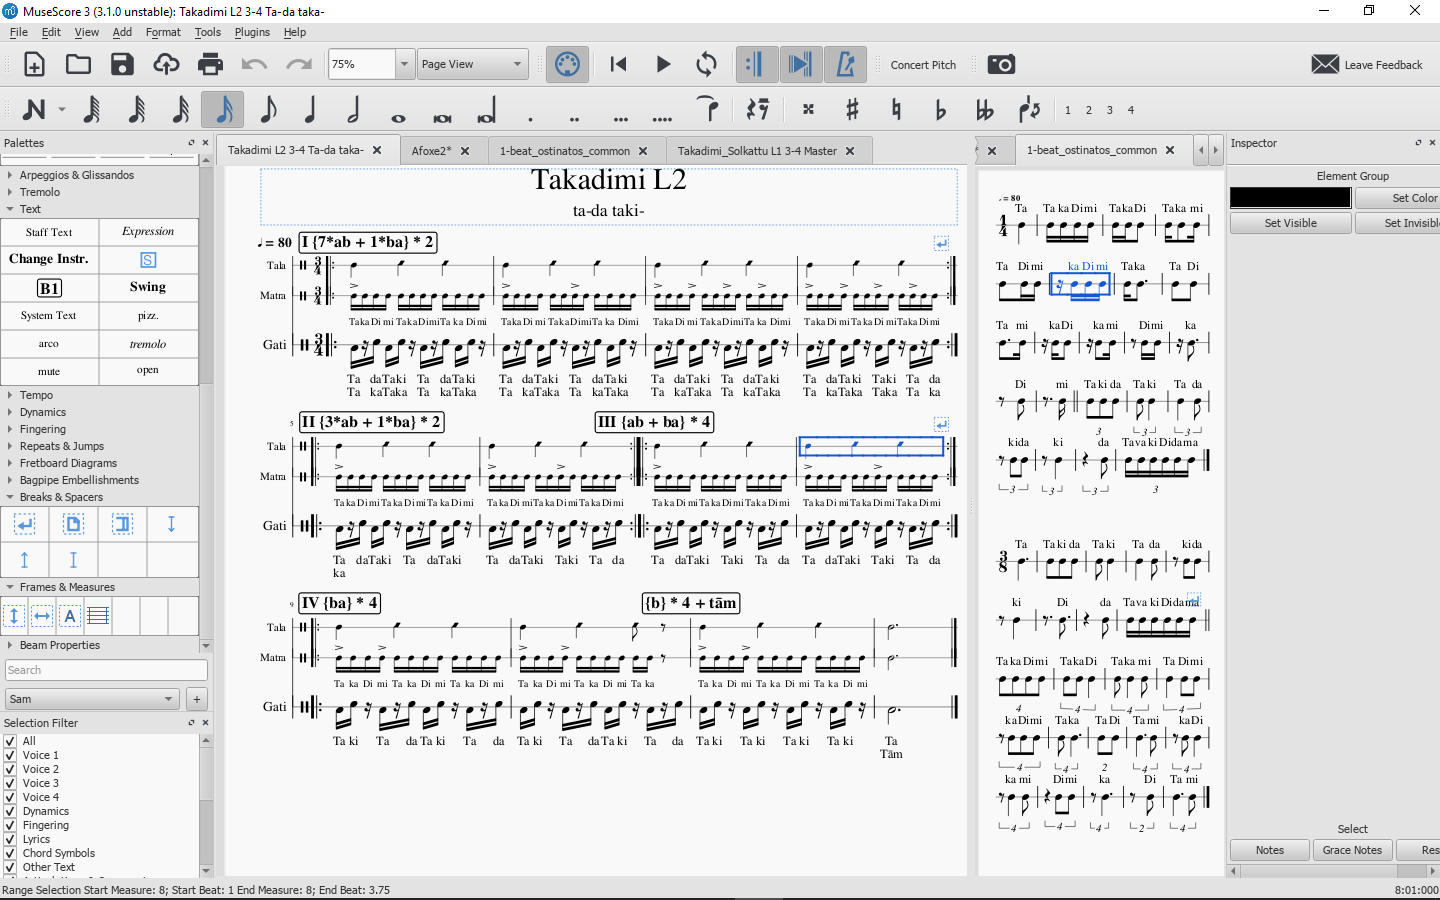Enable note input mode N

pos(34,110)
